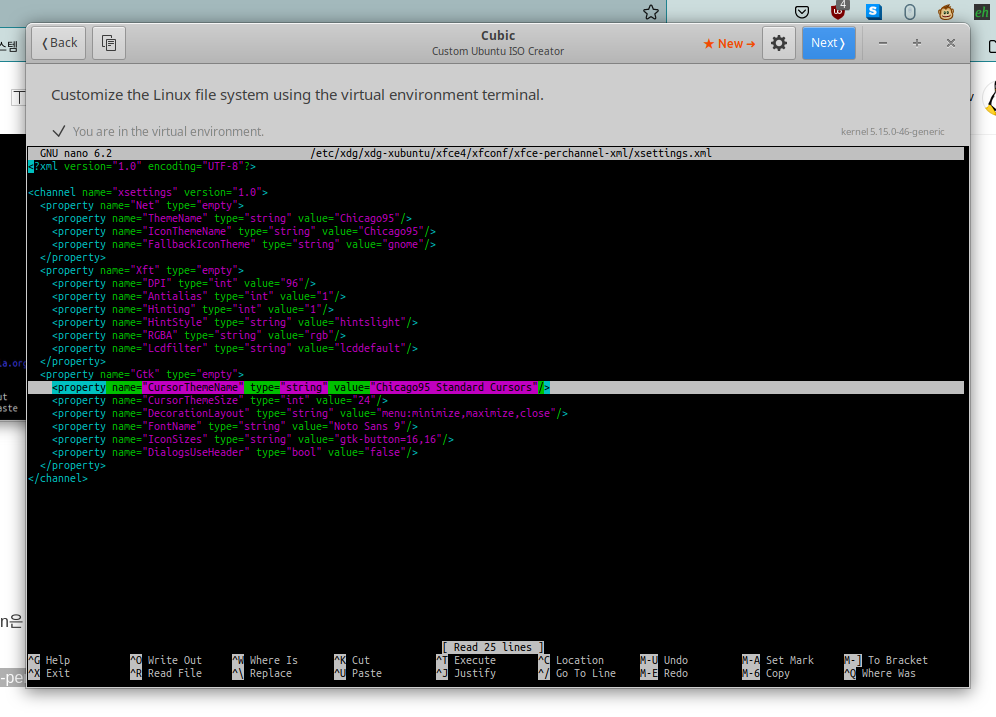Click the Back button in Cubic
Screen dimensions: 996x717
click(x=58, y=43)
